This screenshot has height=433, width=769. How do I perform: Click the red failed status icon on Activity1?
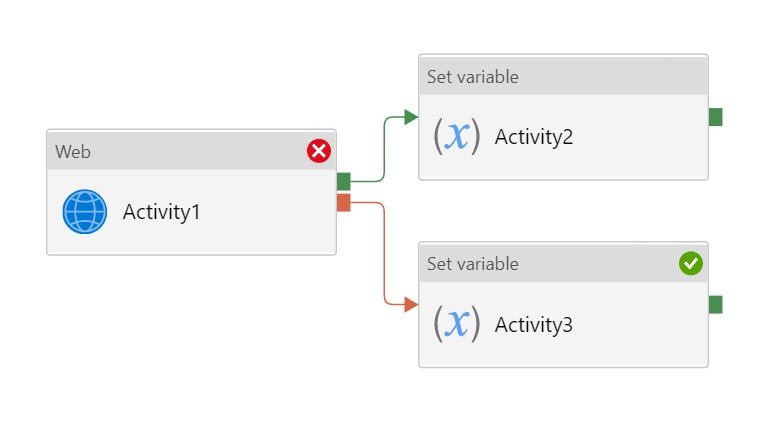[319, 151]
